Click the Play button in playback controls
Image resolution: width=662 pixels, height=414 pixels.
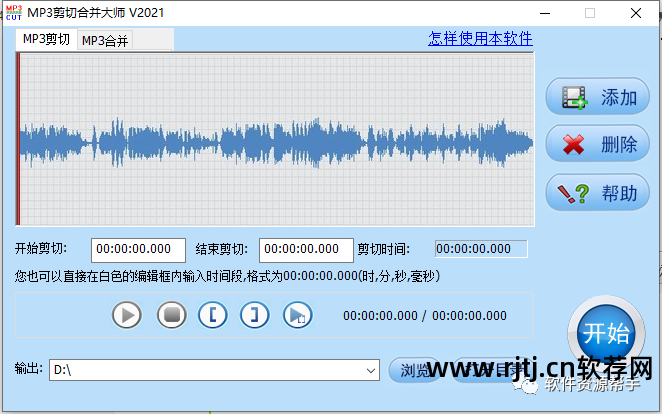(x=127, y=315)
